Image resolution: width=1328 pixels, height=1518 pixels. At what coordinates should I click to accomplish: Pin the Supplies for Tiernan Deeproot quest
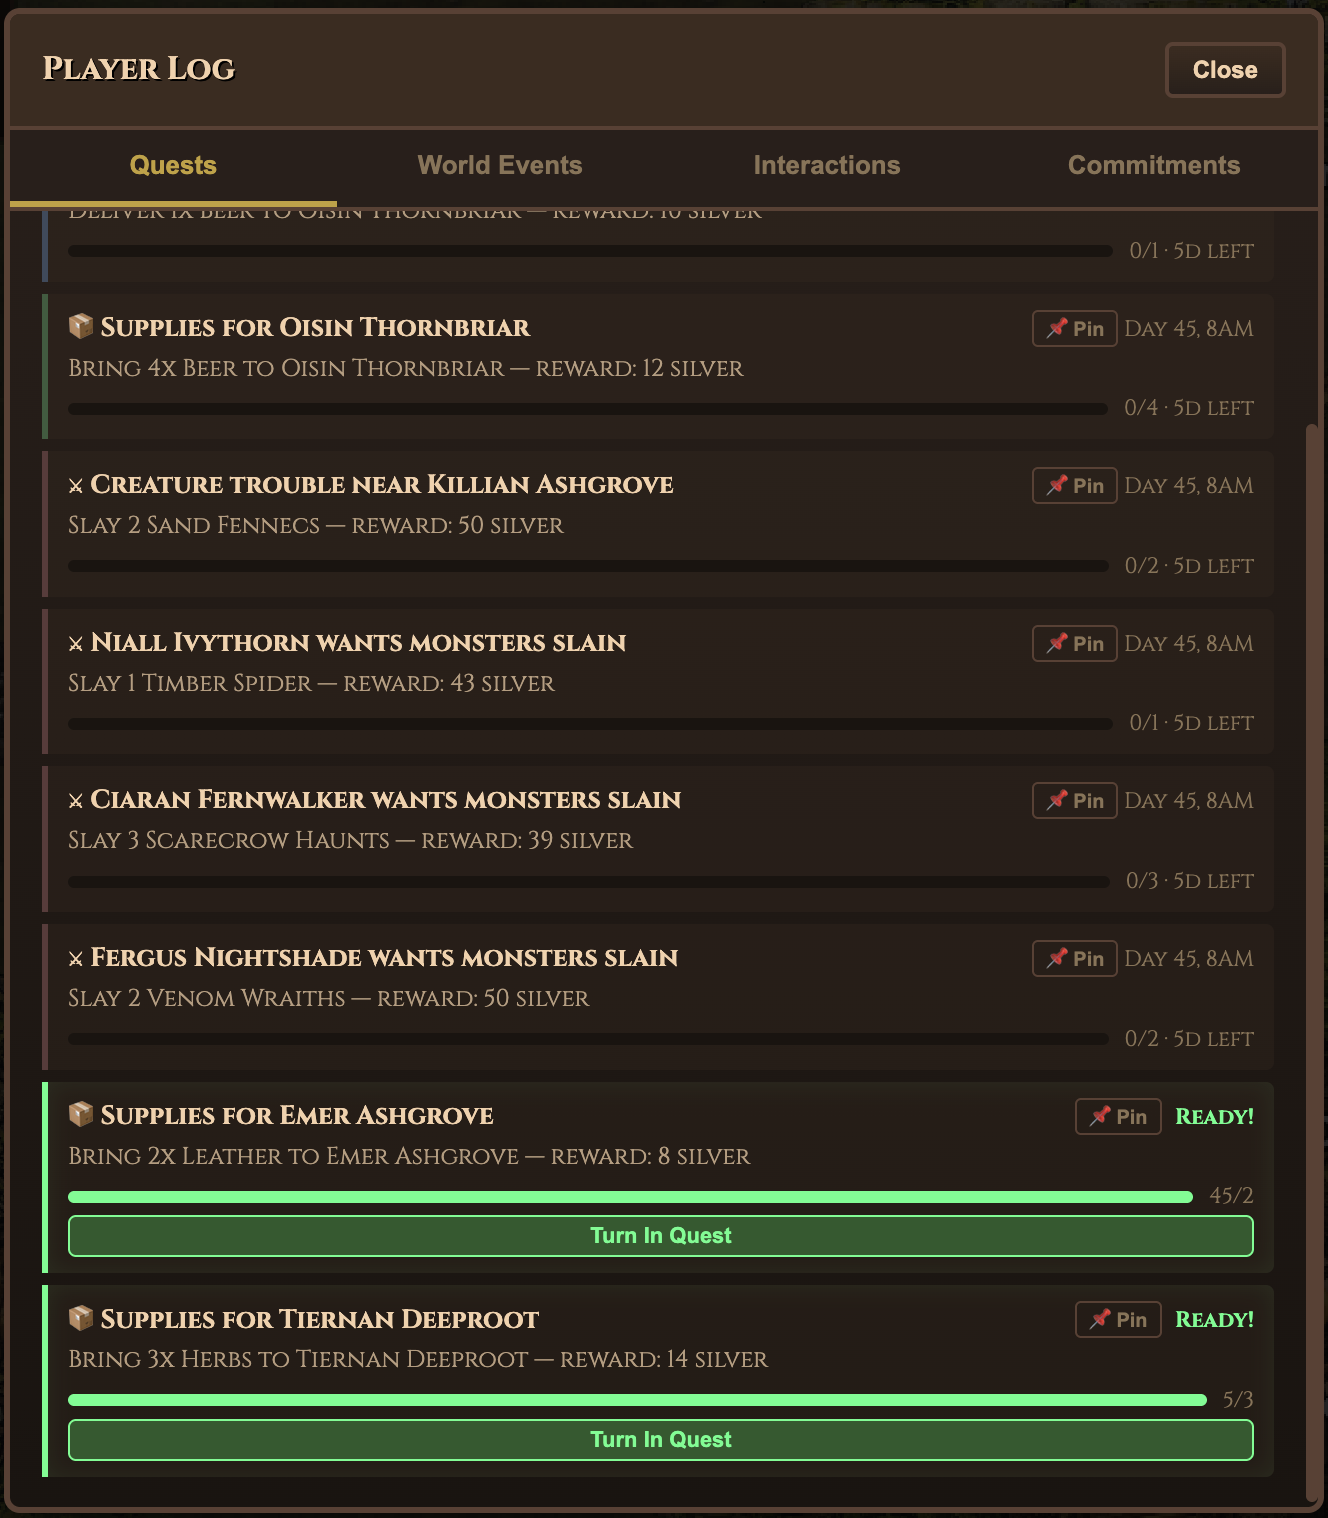pyautogui.click(x=1117, y=1319)
